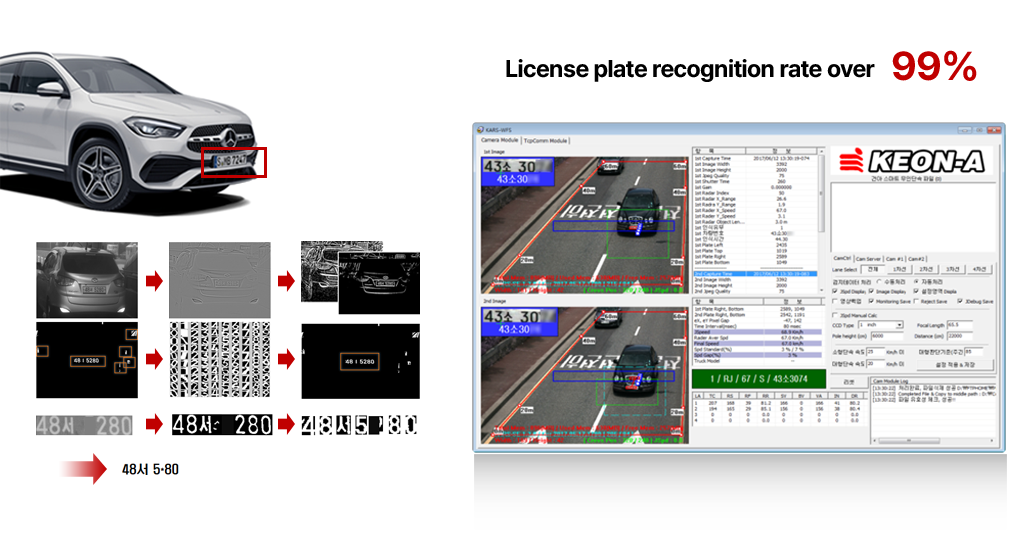The image size is (1027, 534).
Task: Toggle the JDebug Save checkbox
Action: (959, 301)
